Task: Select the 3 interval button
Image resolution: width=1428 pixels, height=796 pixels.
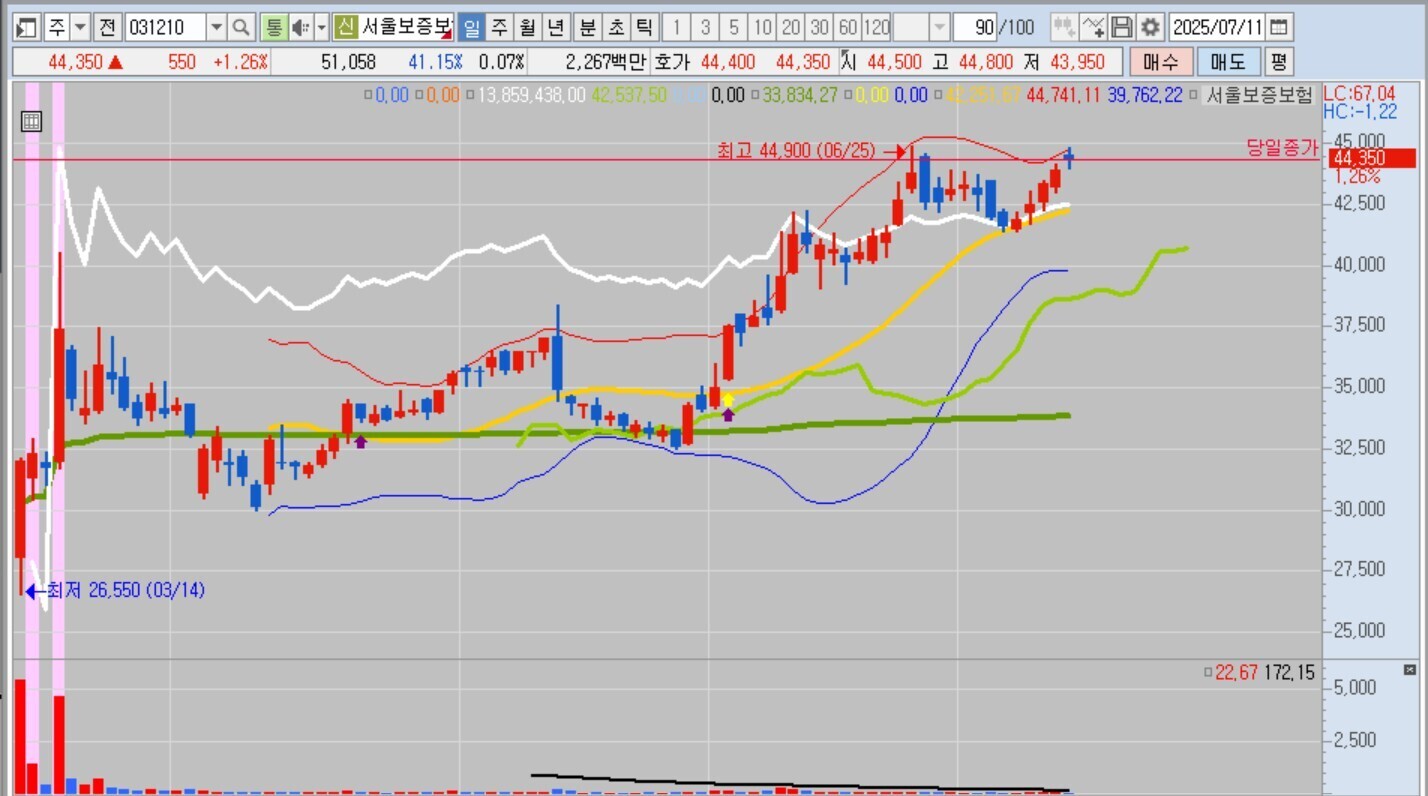Action: (706, 27)
